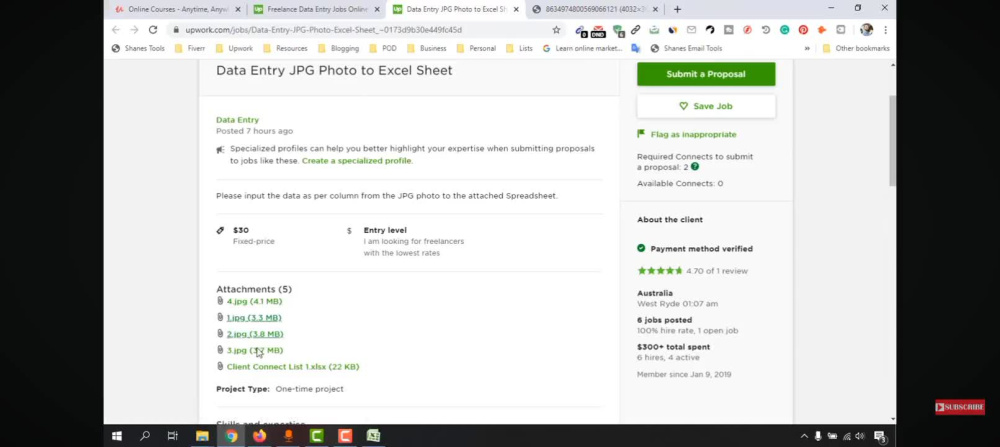This screenshot has height=447, width=1000.
Task: Show hidden bookmarks with the double chevron
Action: (x=807, y=48)
